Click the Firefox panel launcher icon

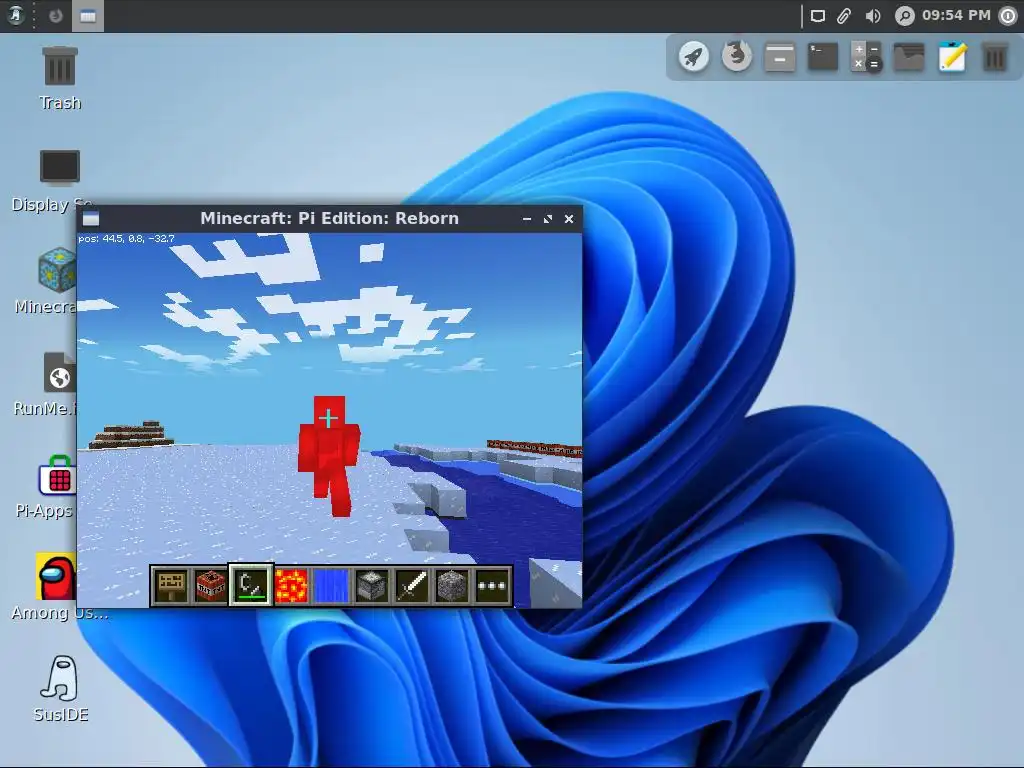(56, 16)
